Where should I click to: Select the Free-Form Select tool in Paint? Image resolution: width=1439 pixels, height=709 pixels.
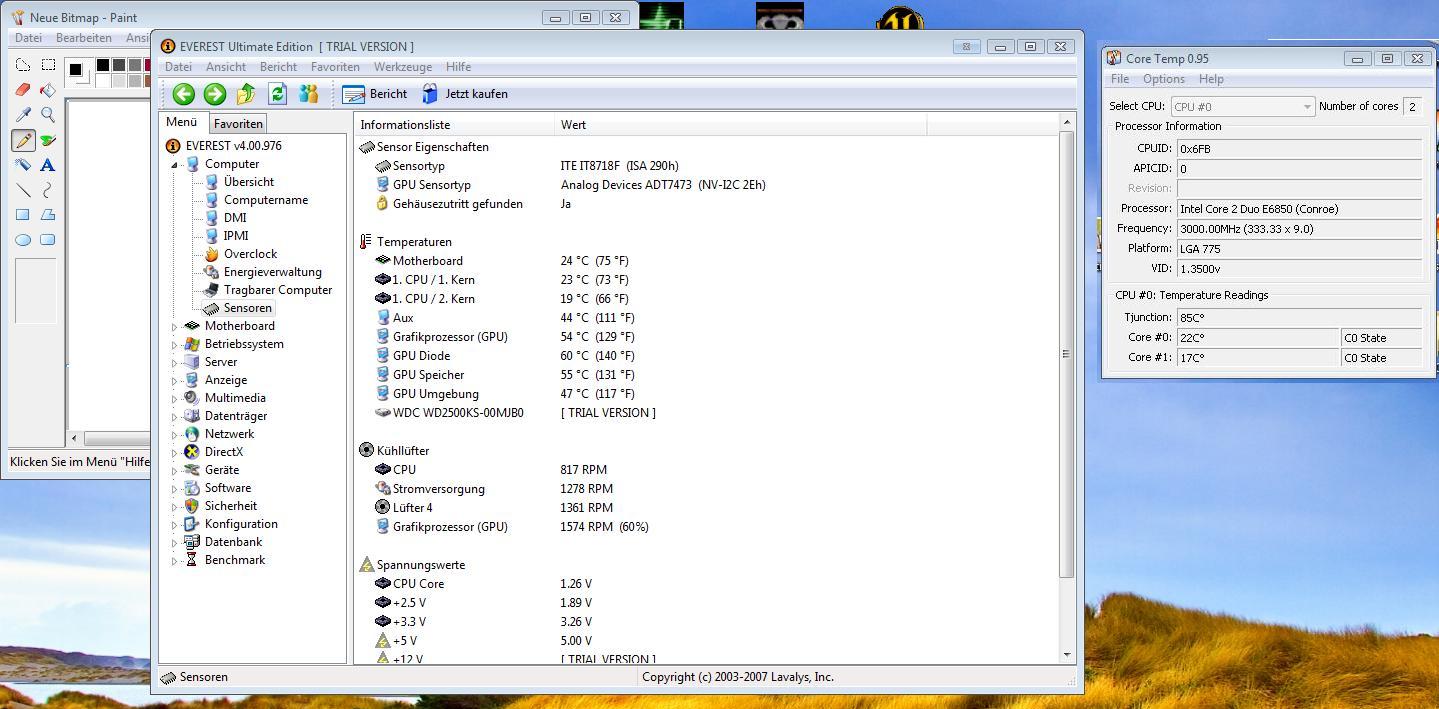point(23,65)
